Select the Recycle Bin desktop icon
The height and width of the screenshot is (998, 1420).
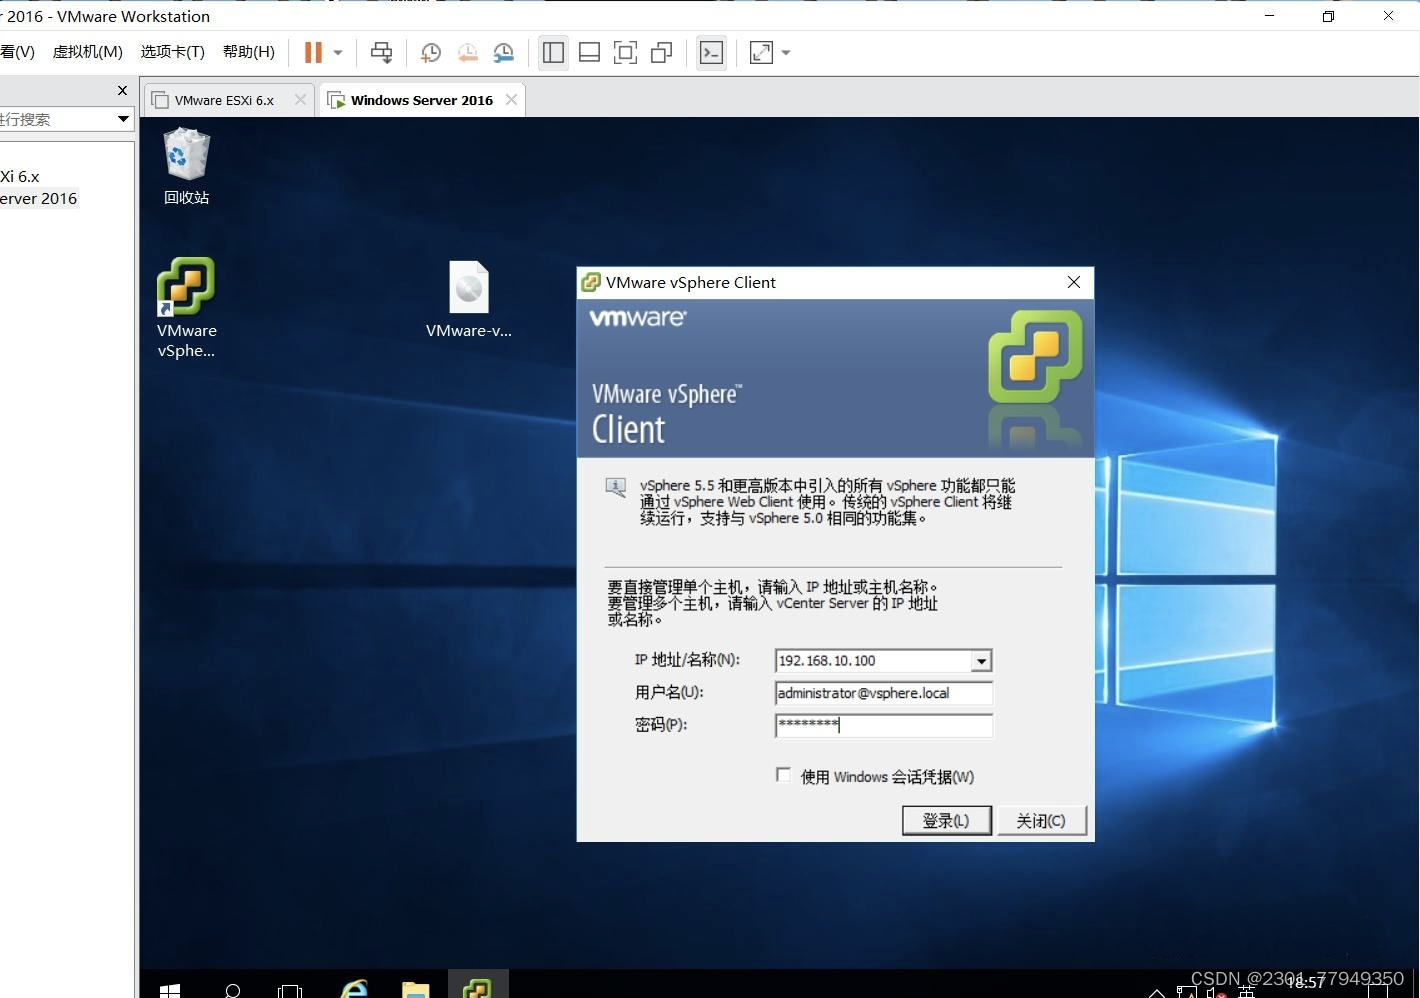(x=186, y=166)
